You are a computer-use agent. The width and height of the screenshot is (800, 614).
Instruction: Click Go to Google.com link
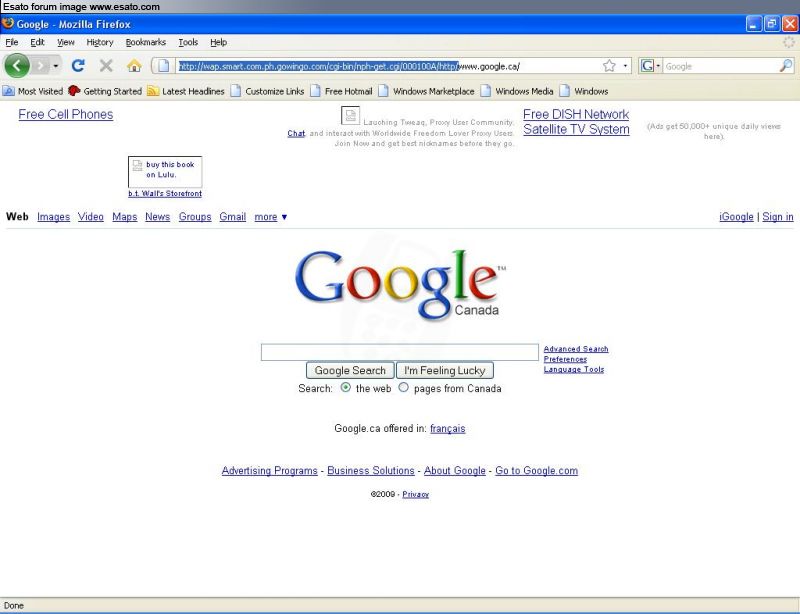pyautogui.click(x=537, y=471)
